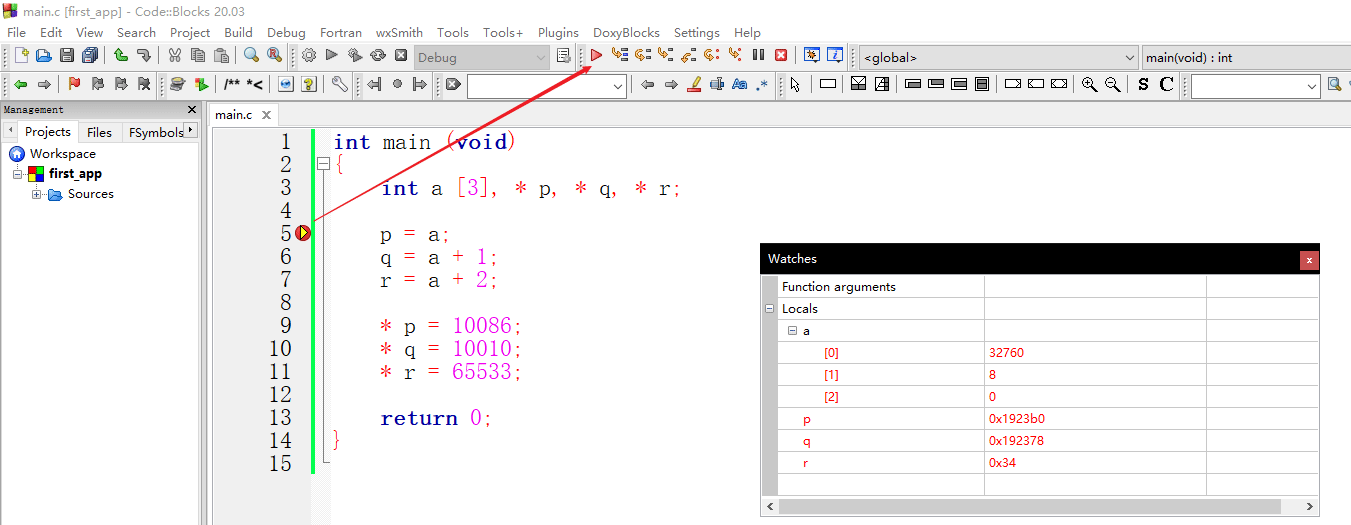Click the Watches horizontal scrollbar
The width and height of the screenshot is (1351, 525).
click(1040, 506)
